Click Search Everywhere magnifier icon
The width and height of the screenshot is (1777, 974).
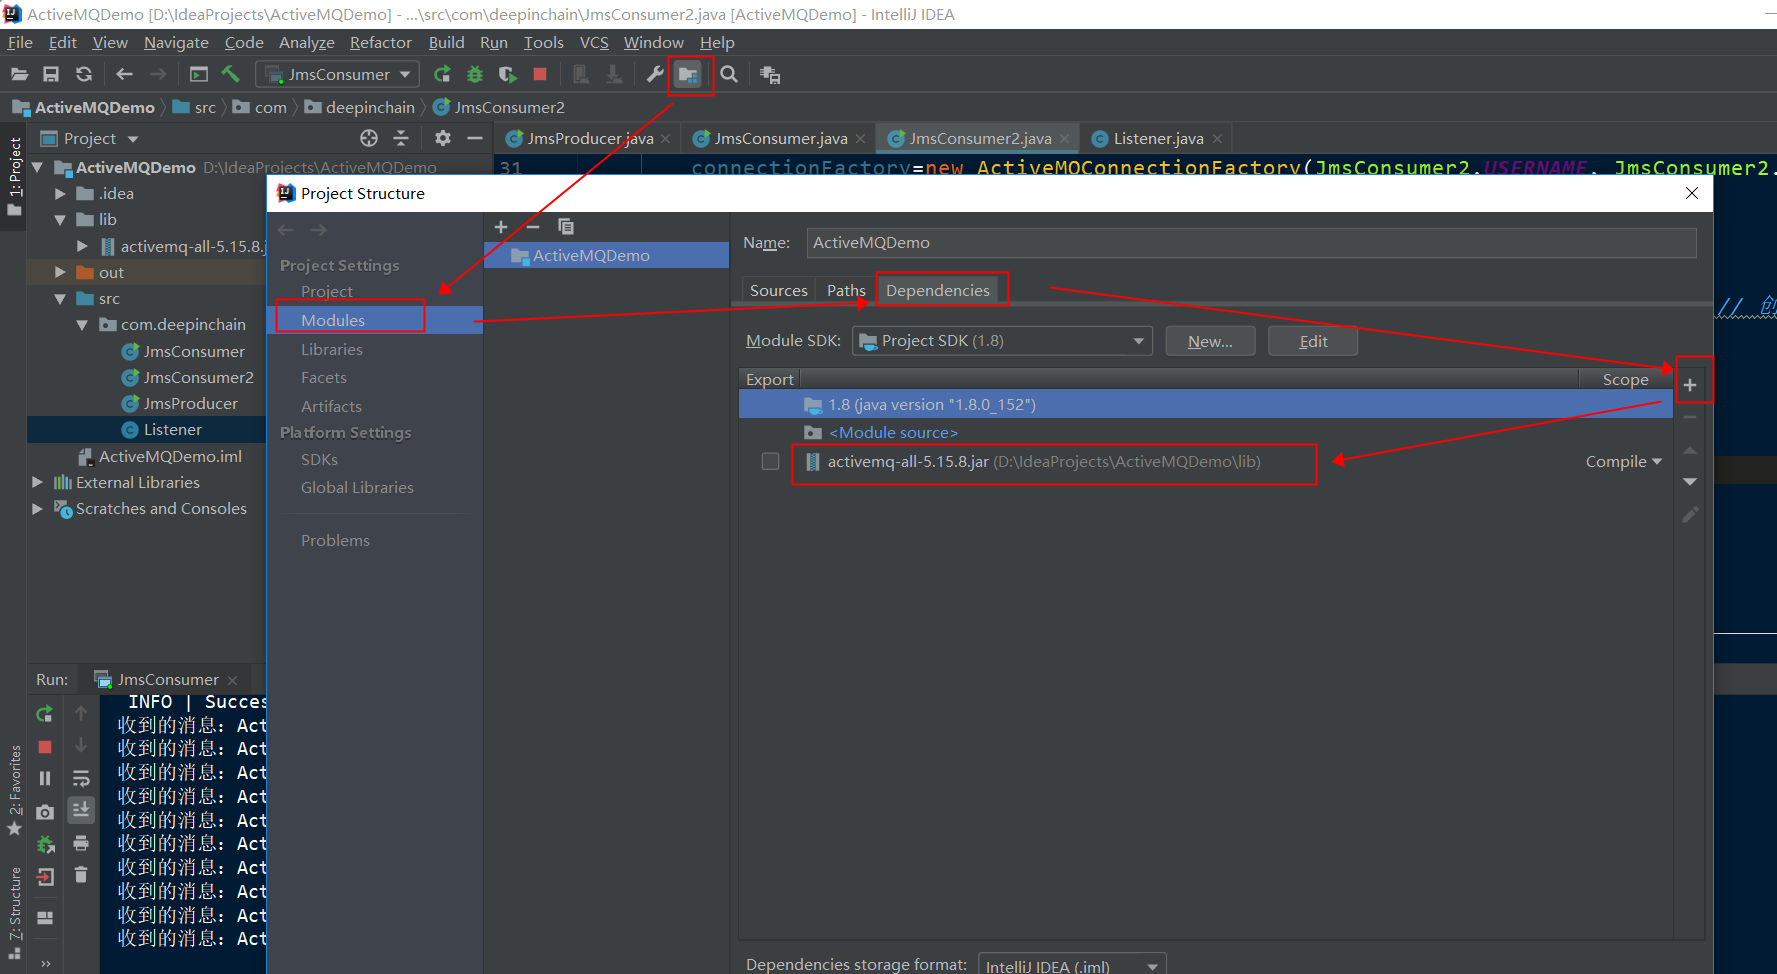(x=729, y=74)
